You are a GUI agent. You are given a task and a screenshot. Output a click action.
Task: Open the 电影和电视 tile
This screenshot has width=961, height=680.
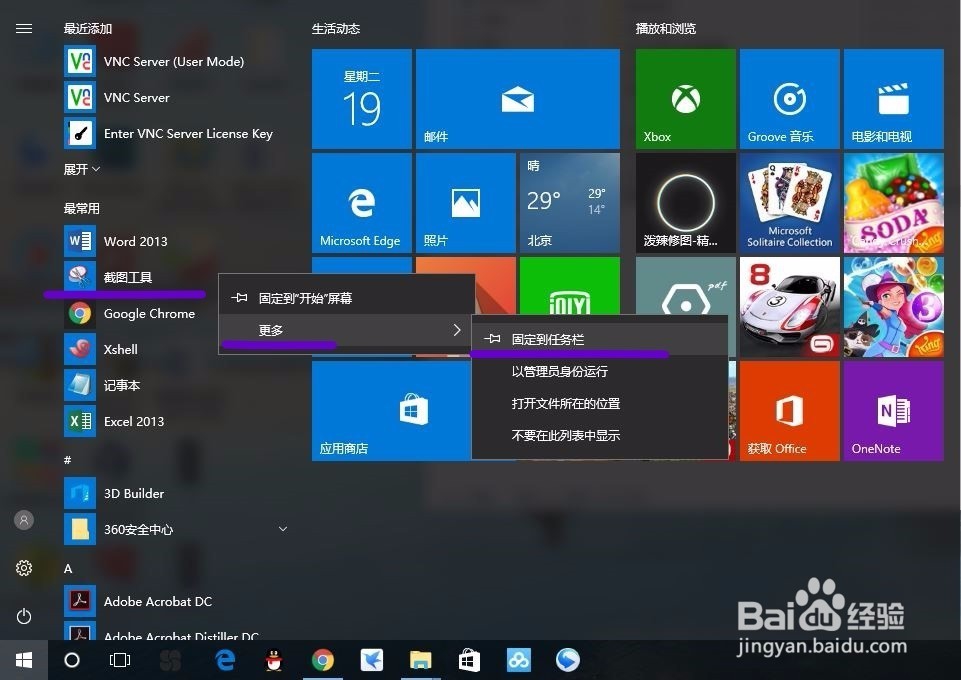[894, 99]
